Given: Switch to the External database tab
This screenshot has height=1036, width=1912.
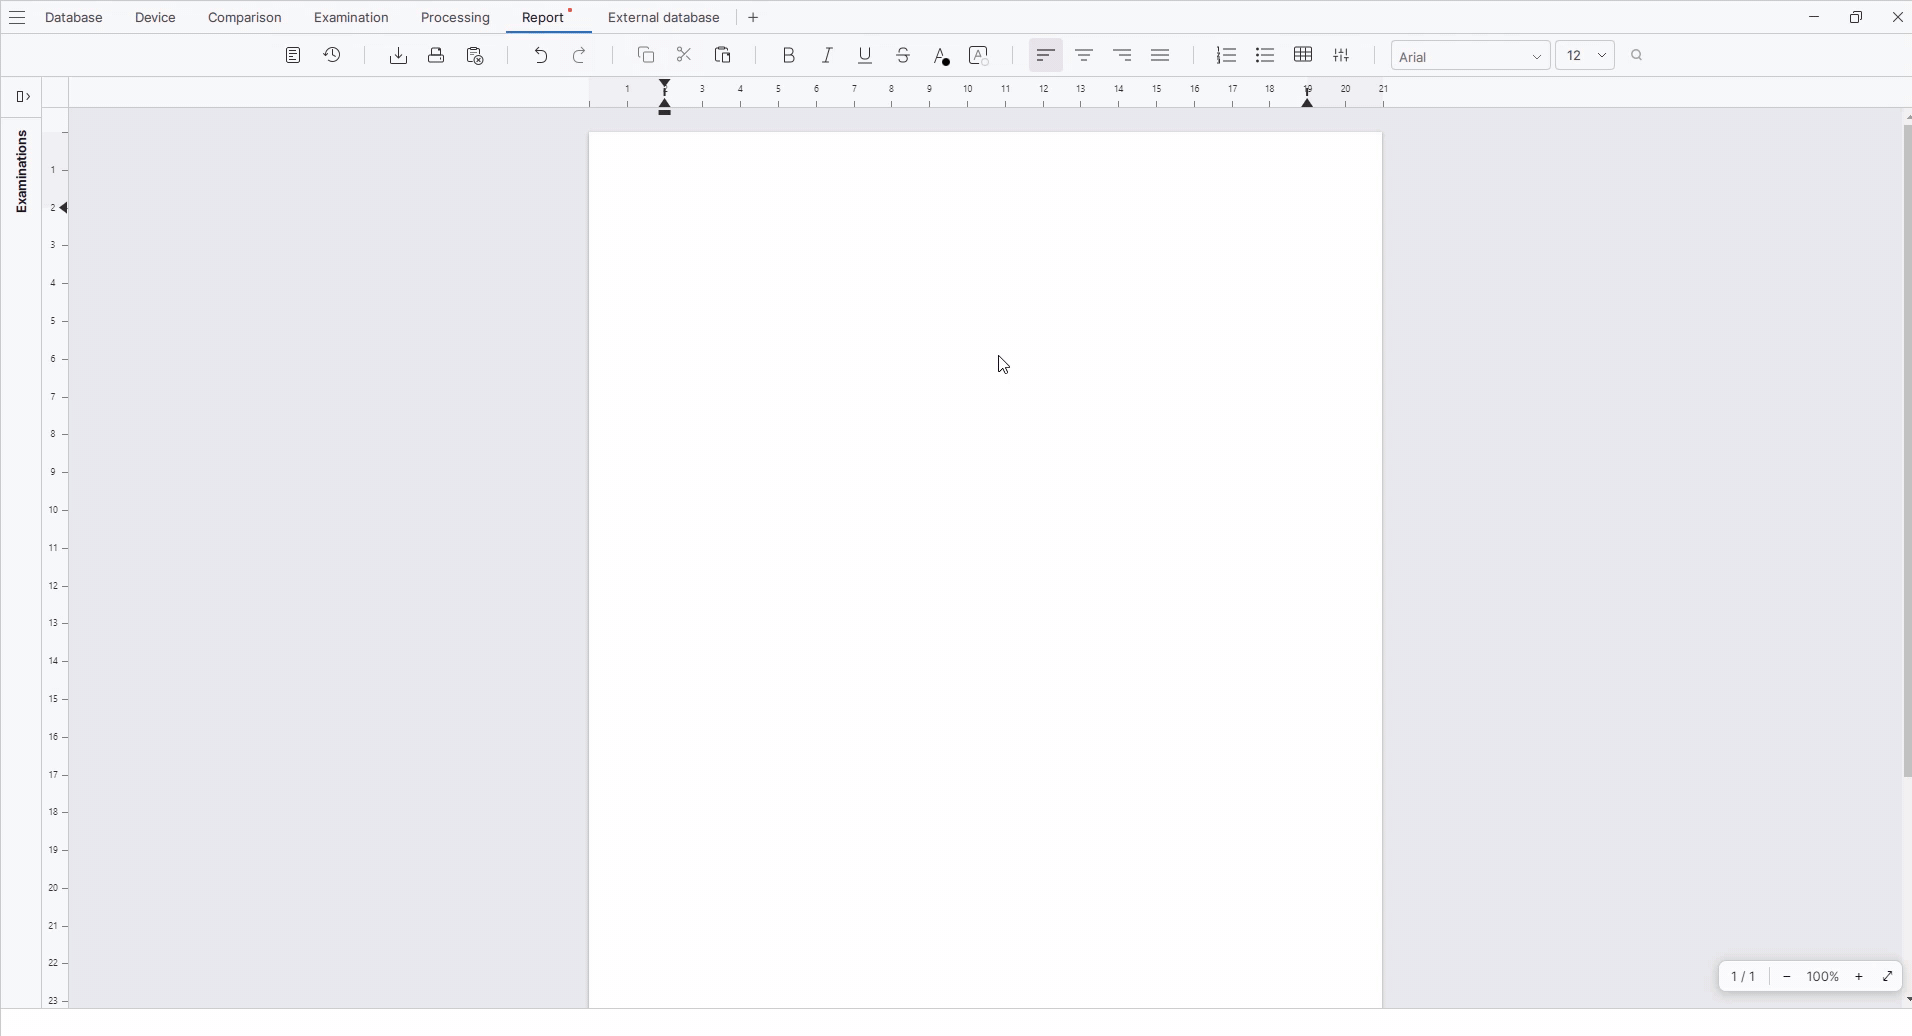Looking at the screenshot, I should pos(664,18).
